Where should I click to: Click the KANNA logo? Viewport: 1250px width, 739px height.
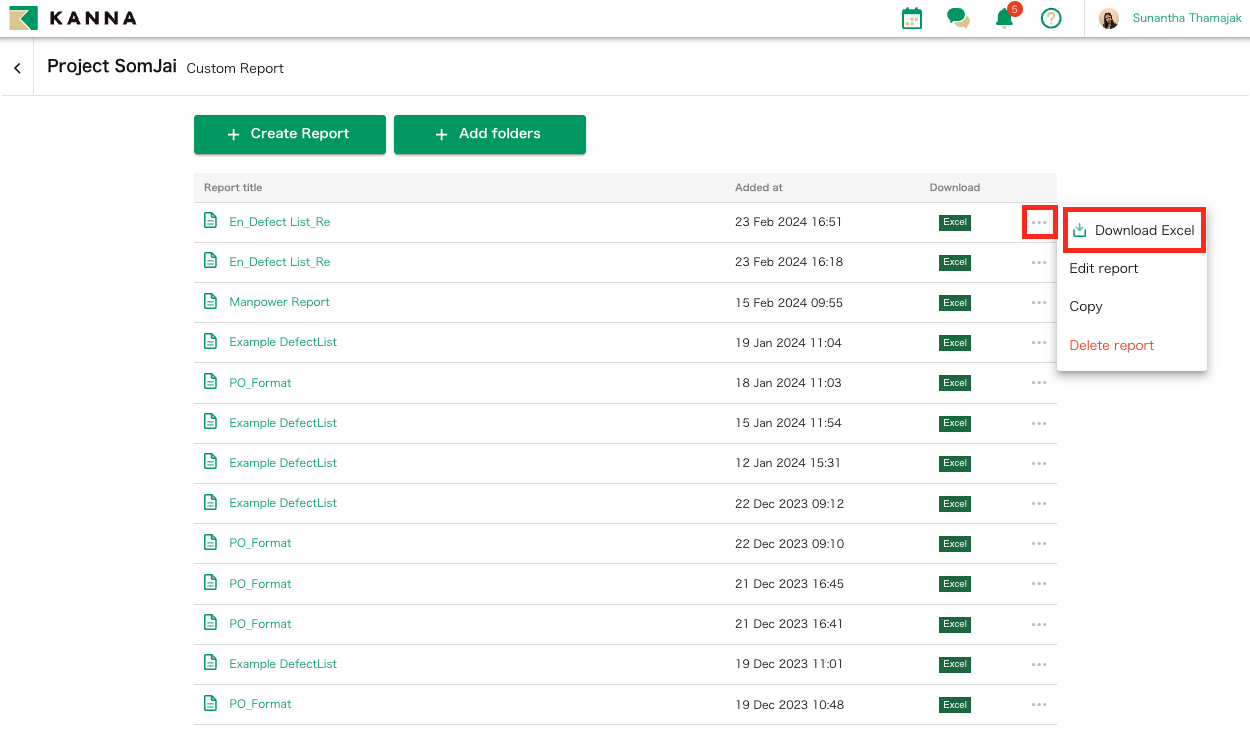tap(70, 17)
